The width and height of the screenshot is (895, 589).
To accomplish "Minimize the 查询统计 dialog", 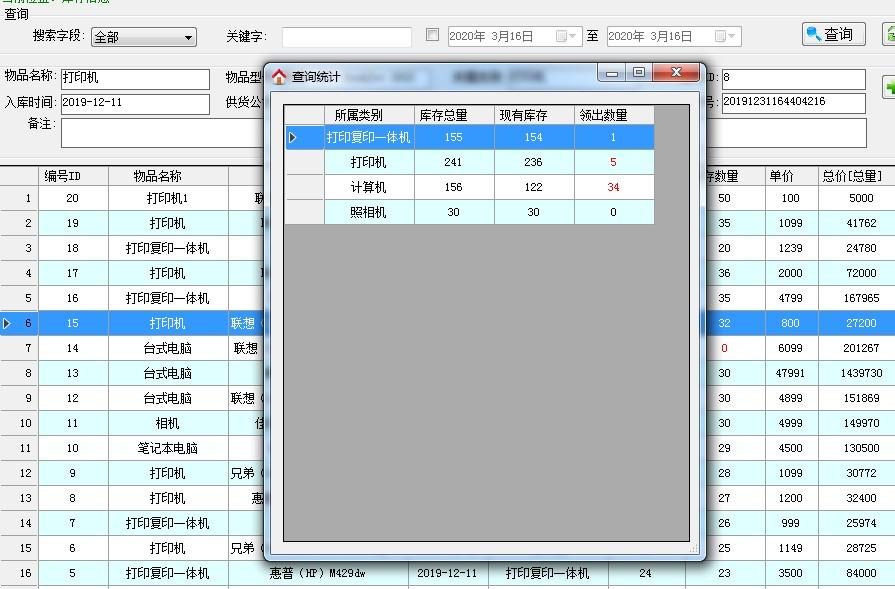I will 612,72.
